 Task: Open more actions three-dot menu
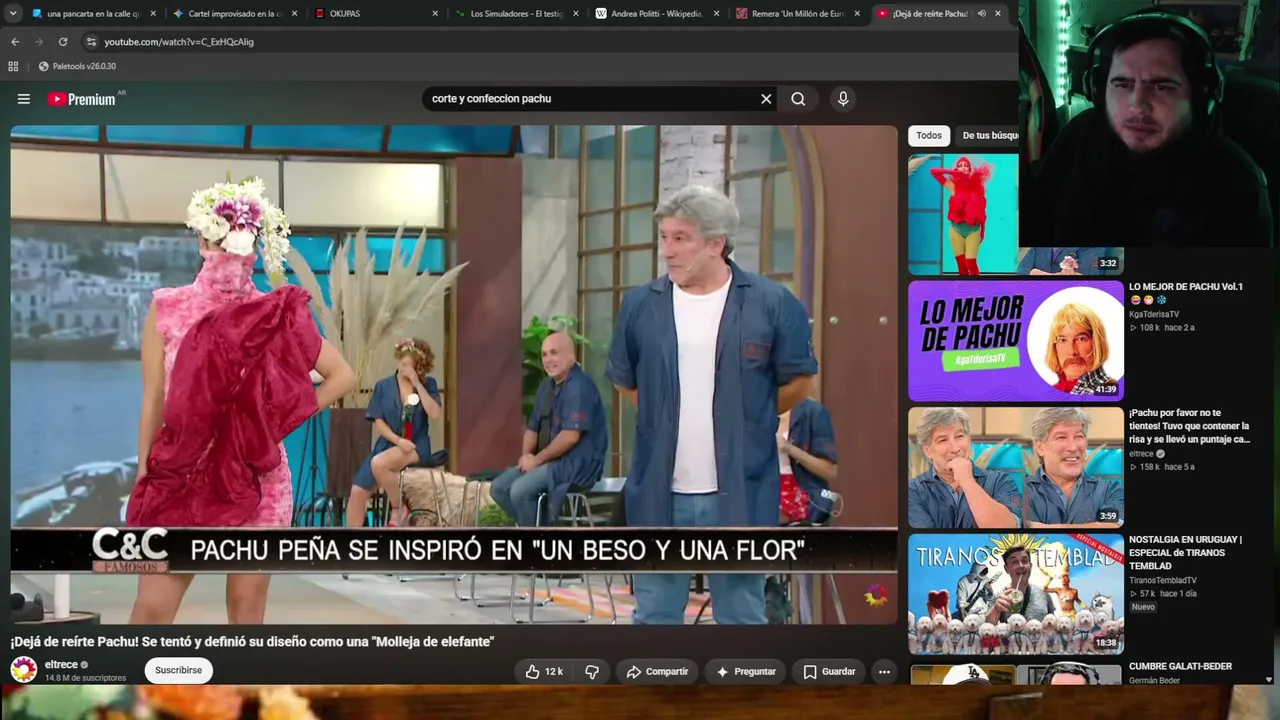tap(884, 672)
